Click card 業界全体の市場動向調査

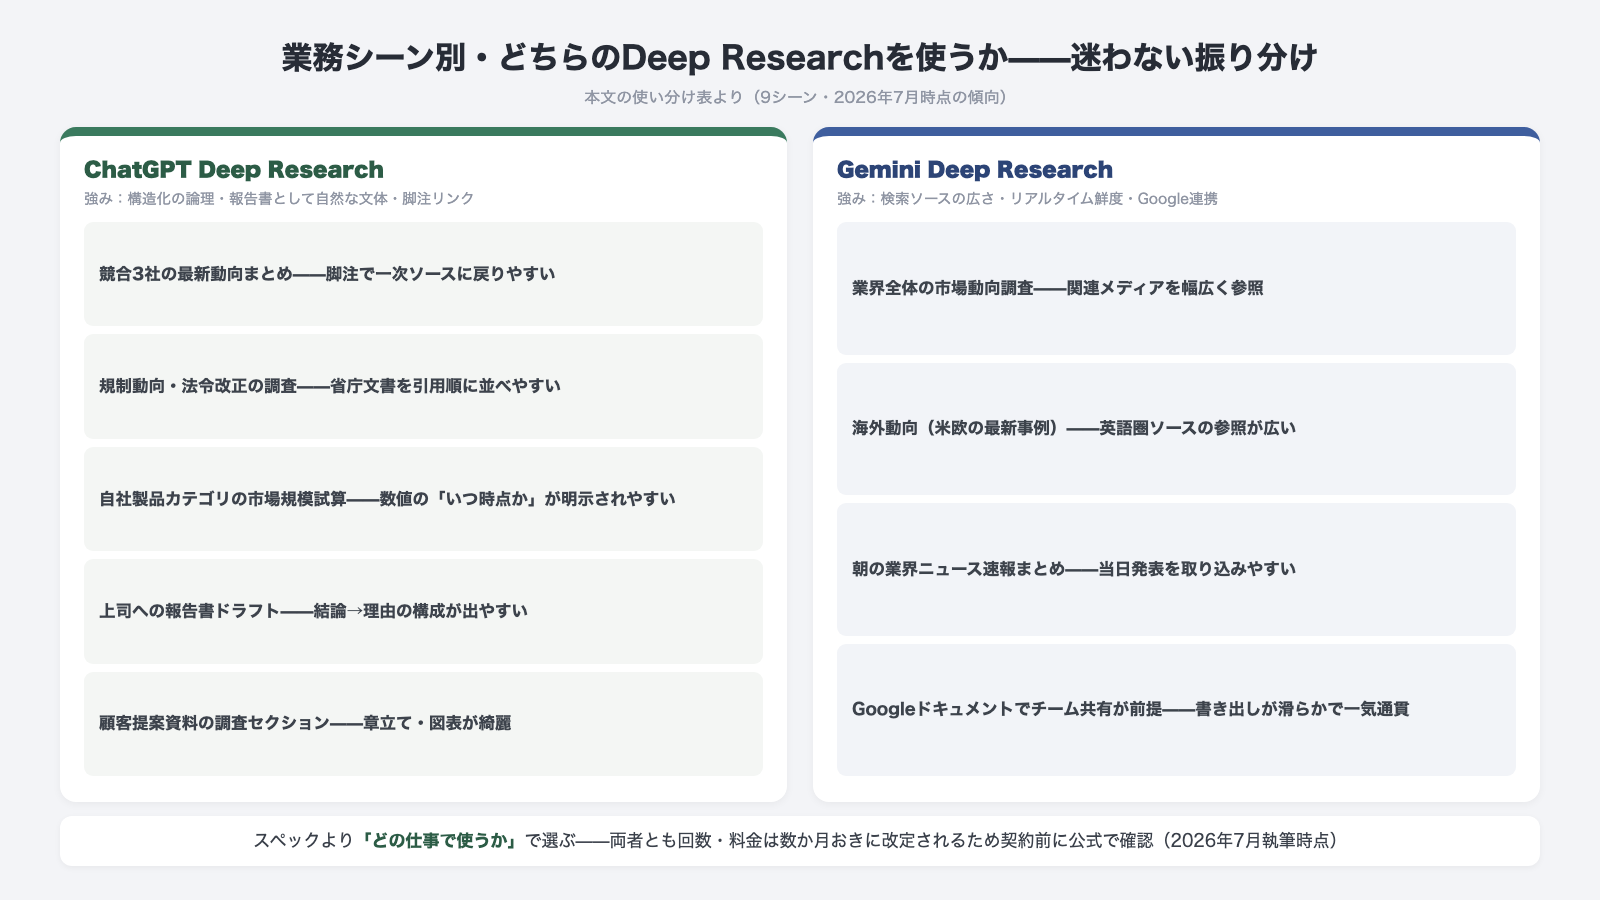click(x=1176, y=288)
